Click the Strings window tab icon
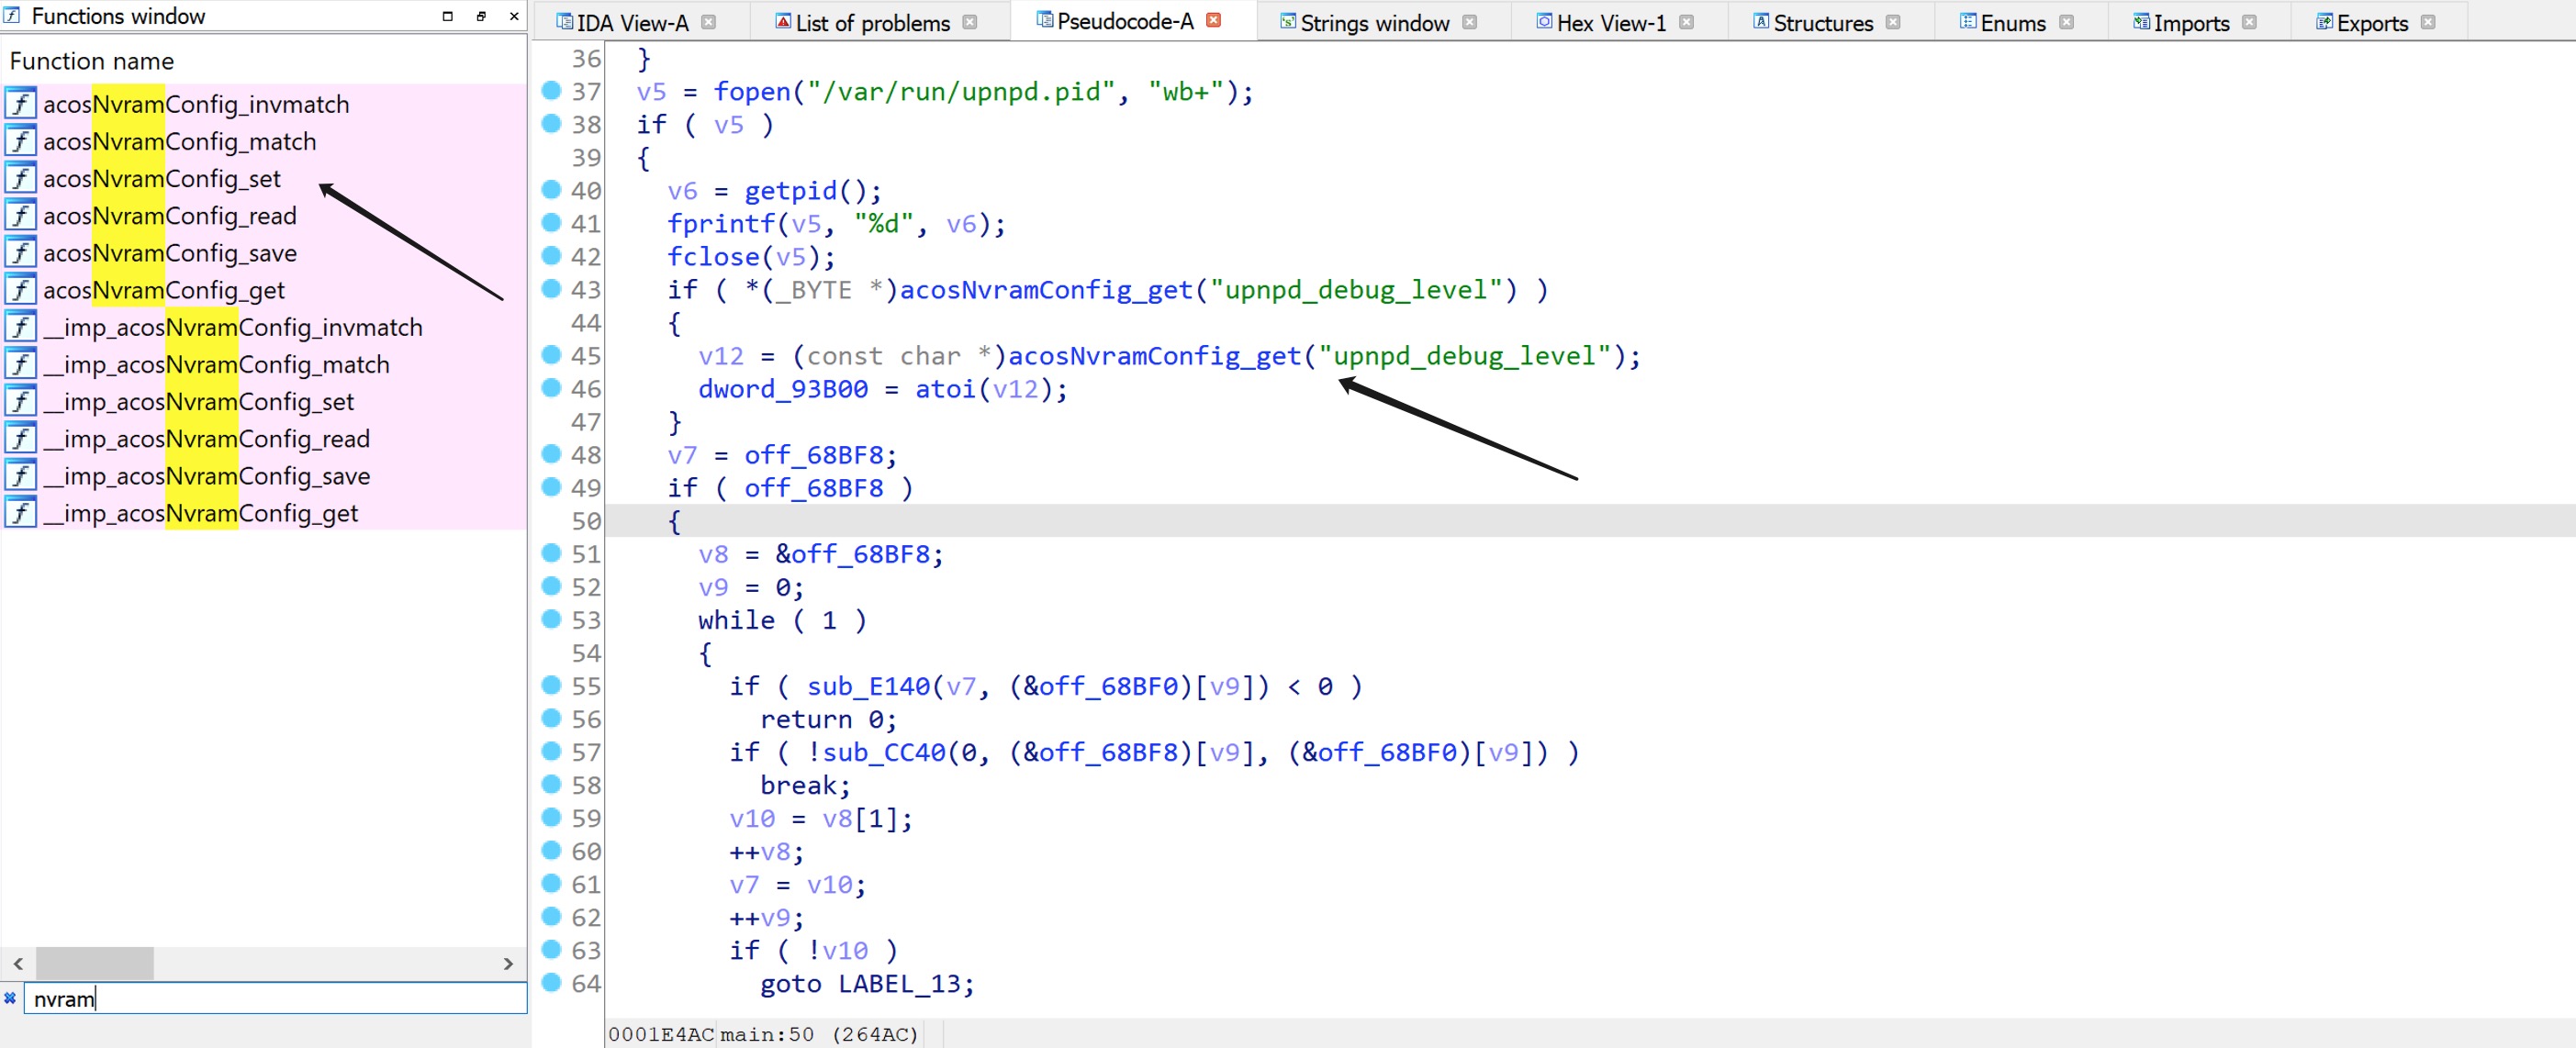The height and width of the screenshot is (1048, 2576). coord(1288,22)
